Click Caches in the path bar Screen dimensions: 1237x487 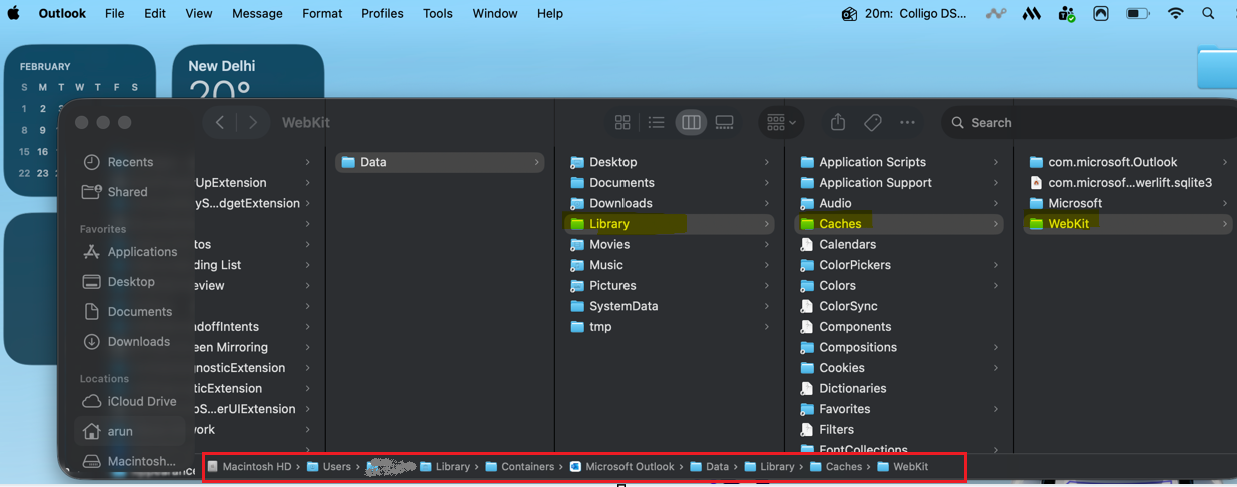(x=836, y=467)
